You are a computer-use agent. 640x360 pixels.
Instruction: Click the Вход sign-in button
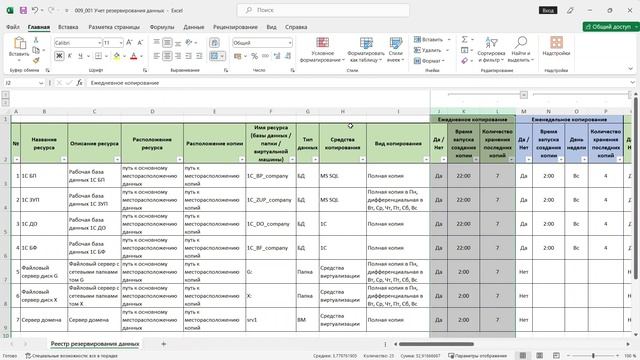pyautogui.click(x=548, y=10)
